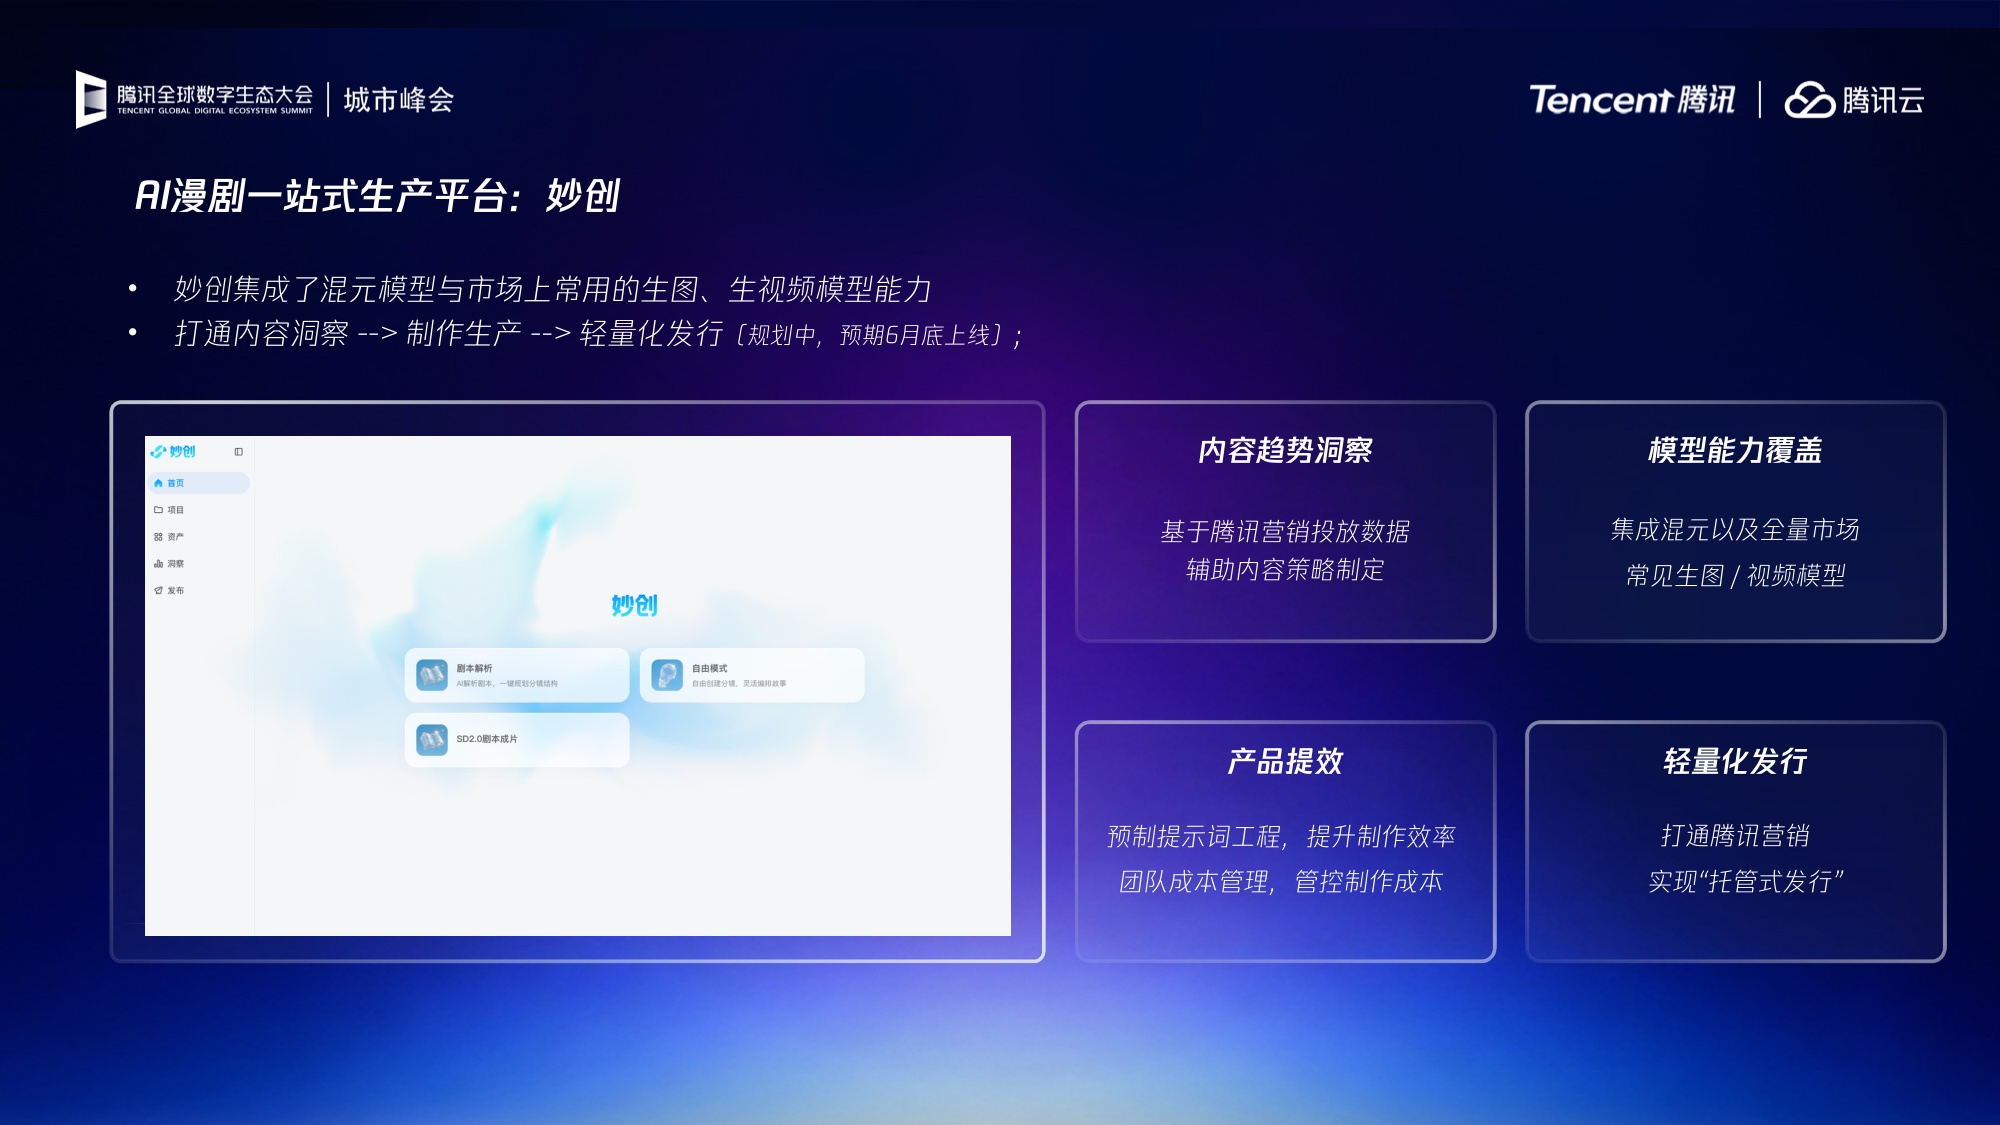Click the line "打通腾讯营销"
Screen dimensions: 2000x1125
coord(1735,836)
